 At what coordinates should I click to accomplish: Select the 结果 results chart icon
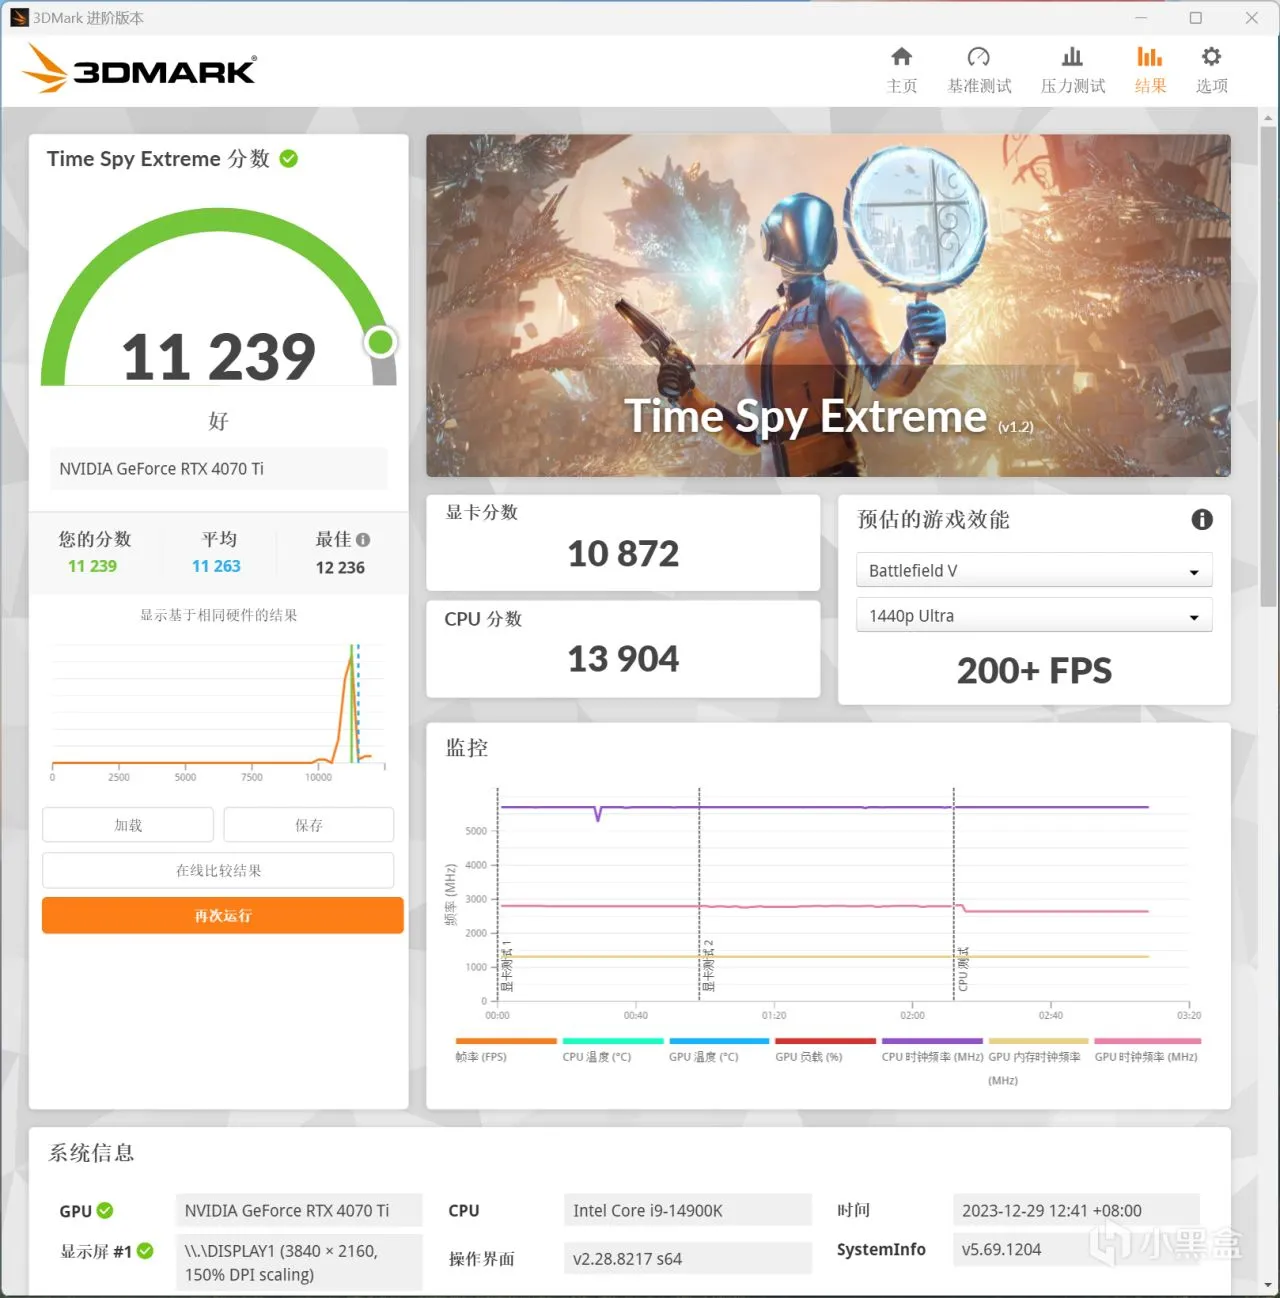click(x=1150, y=57)
